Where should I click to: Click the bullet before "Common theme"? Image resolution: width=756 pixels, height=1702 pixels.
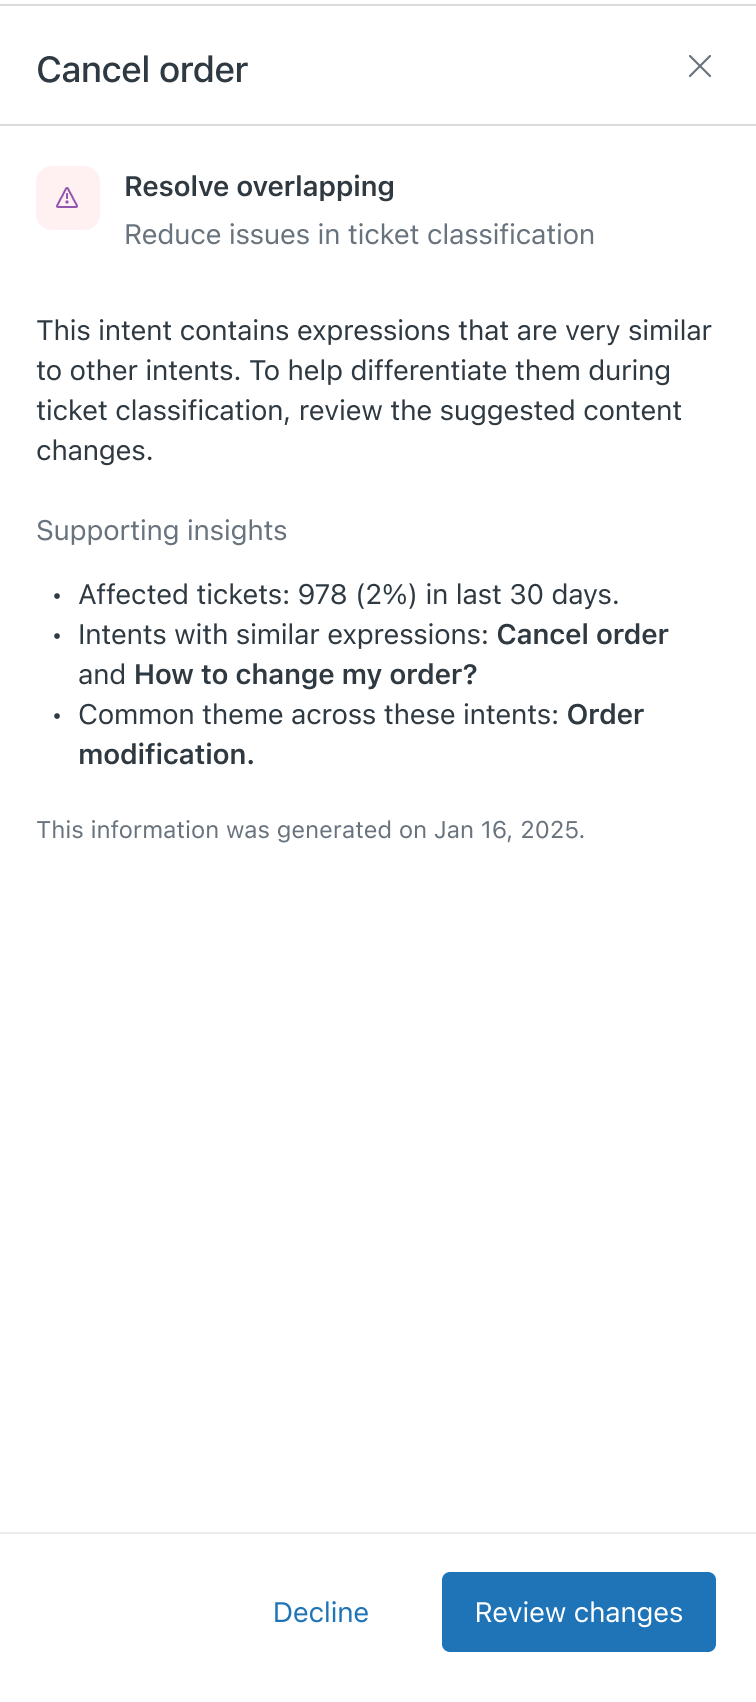pyautogui.click(x=57, y=717)
